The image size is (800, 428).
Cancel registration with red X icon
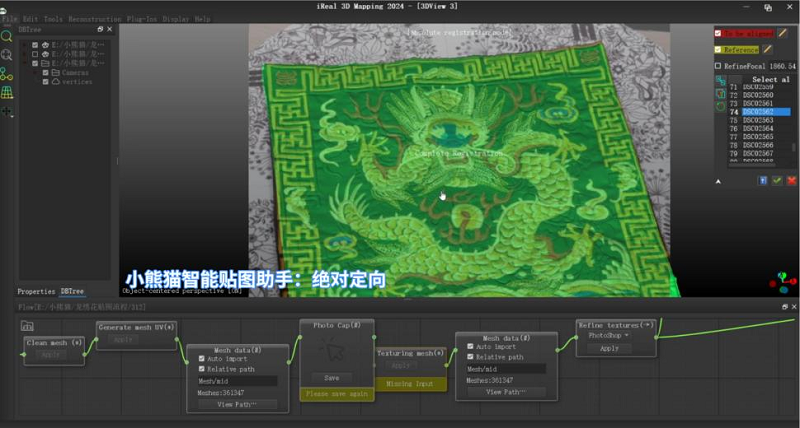coord(791,181)
